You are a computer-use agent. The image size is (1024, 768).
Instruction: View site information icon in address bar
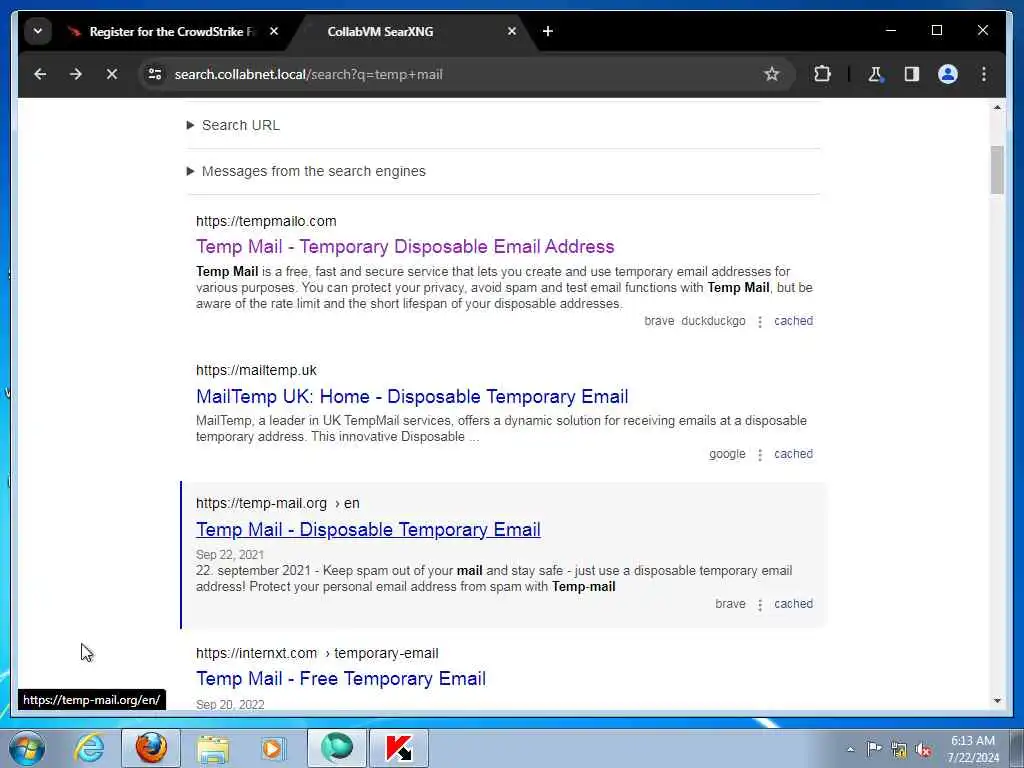[x=155, y=74]
